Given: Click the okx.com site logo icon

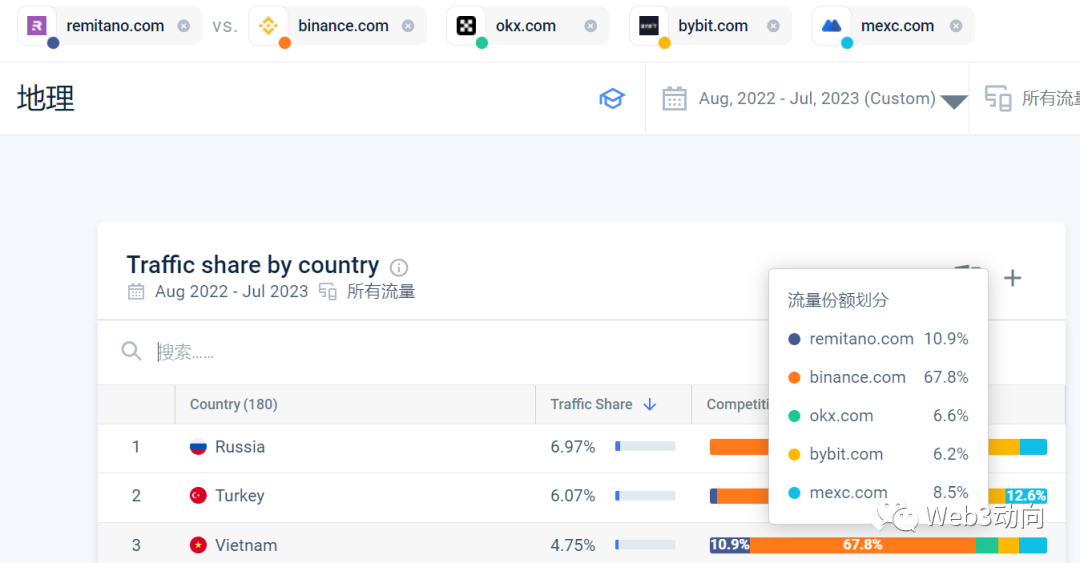Looking at the screenshot, I should (466, 26).
